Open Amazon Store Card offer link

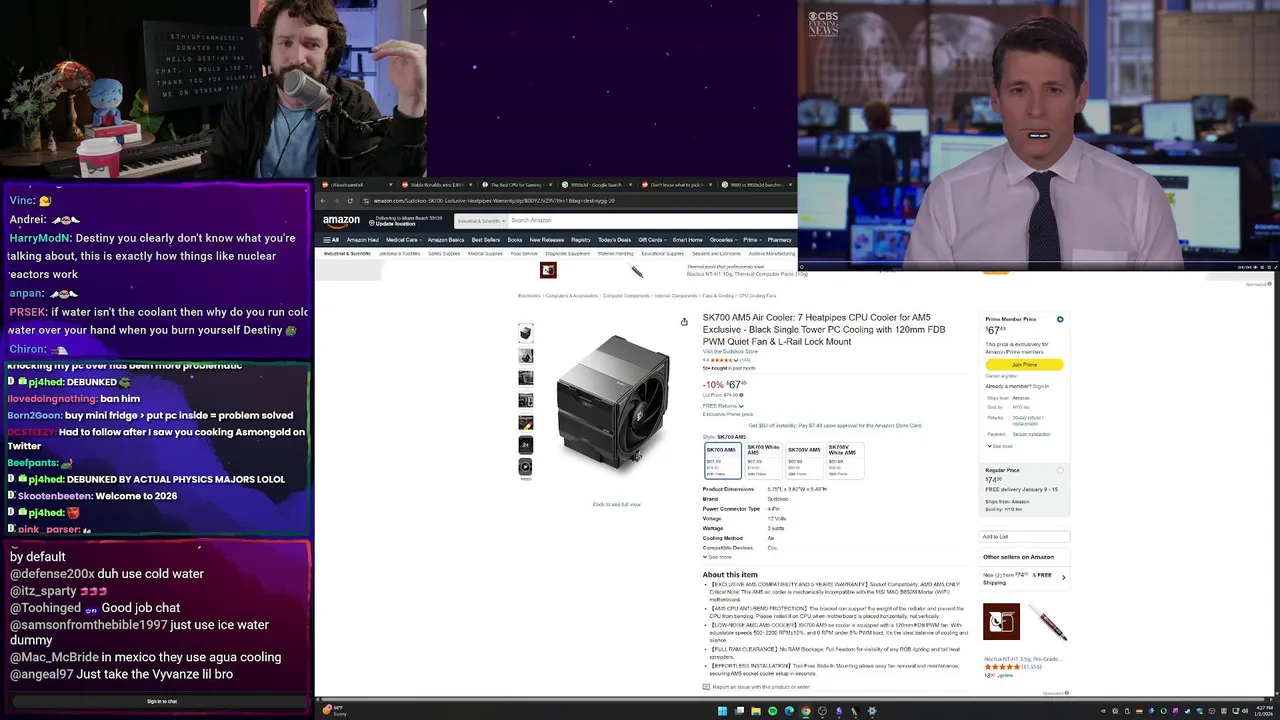(835, 426)
